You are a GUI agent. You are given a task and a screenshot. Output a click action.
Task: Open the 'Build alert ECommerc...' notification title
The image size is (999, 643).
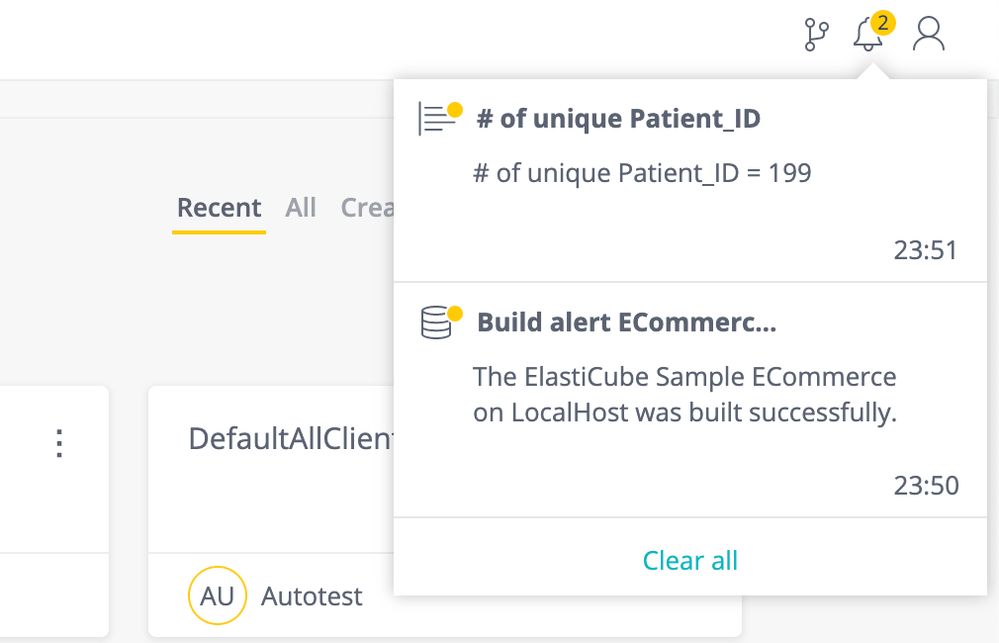point(626,323)
